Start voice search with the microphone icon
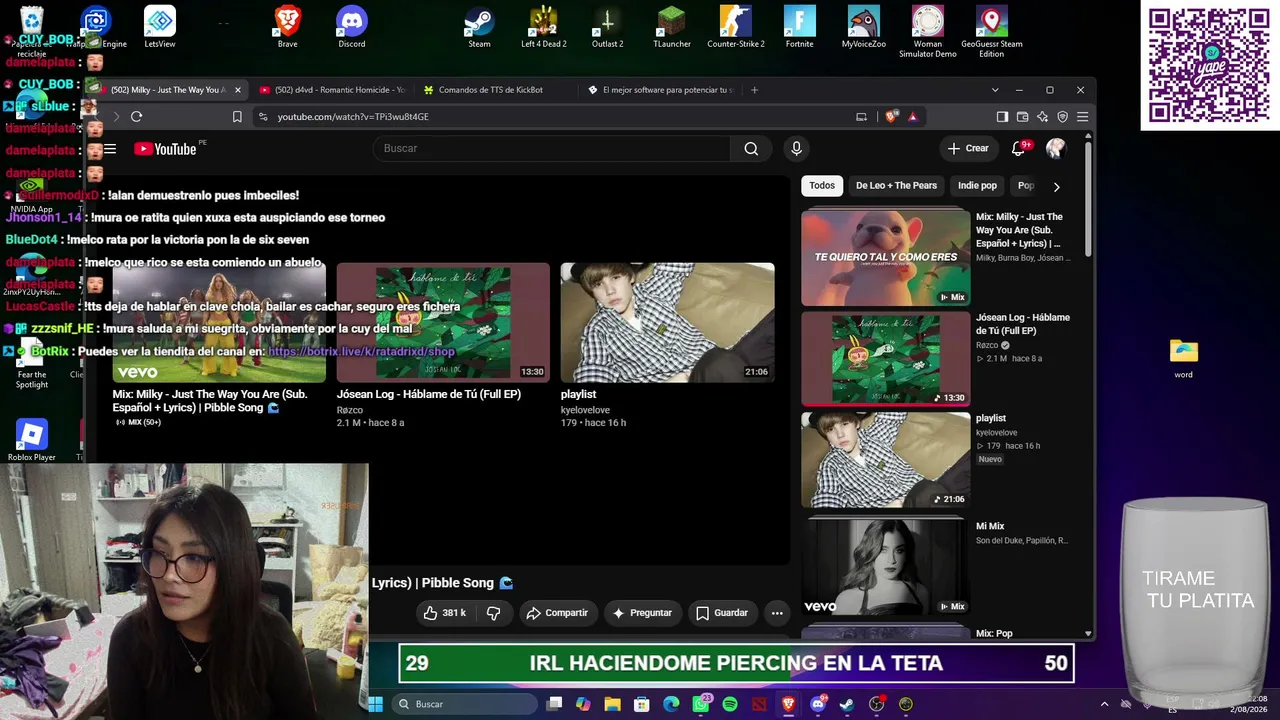 [796, 149]
